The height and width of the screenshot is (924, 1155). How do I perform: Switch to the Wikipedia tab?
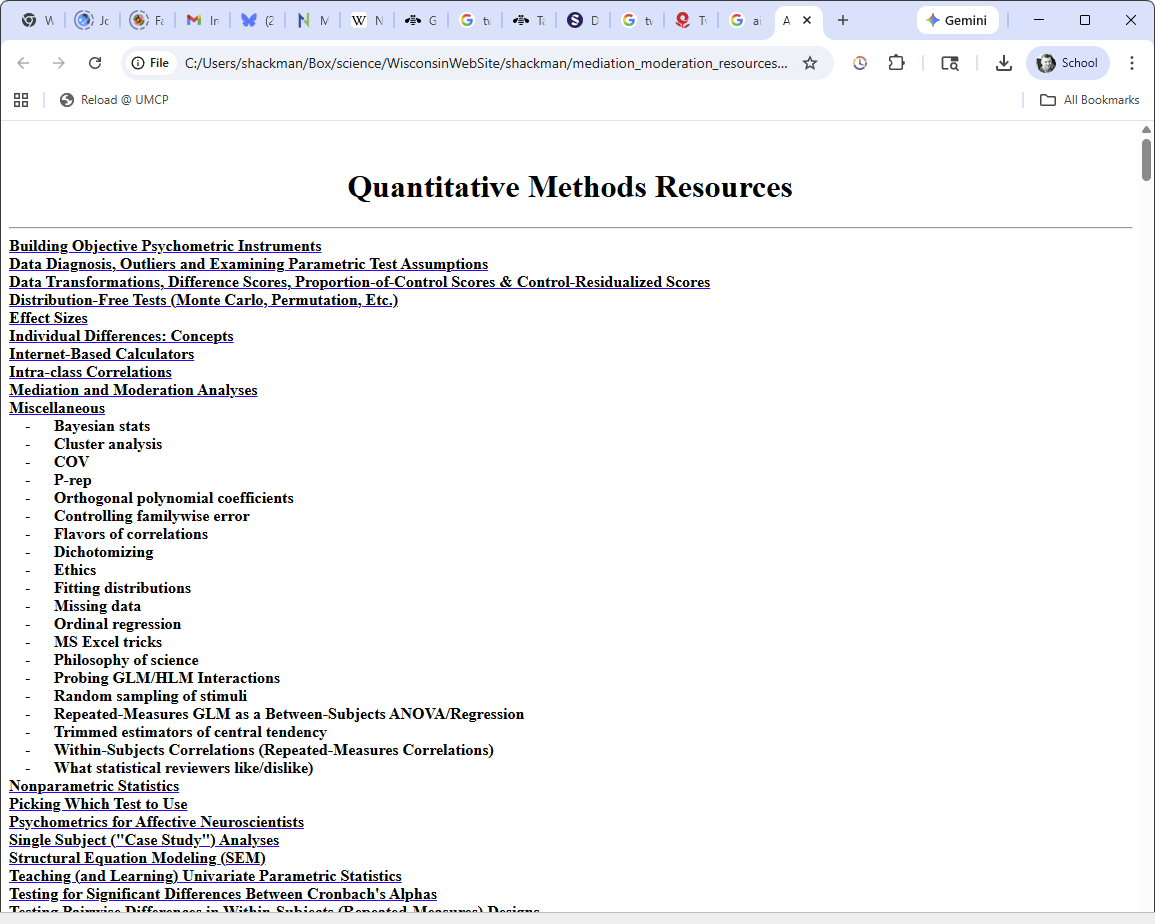[x=365, y=20]
